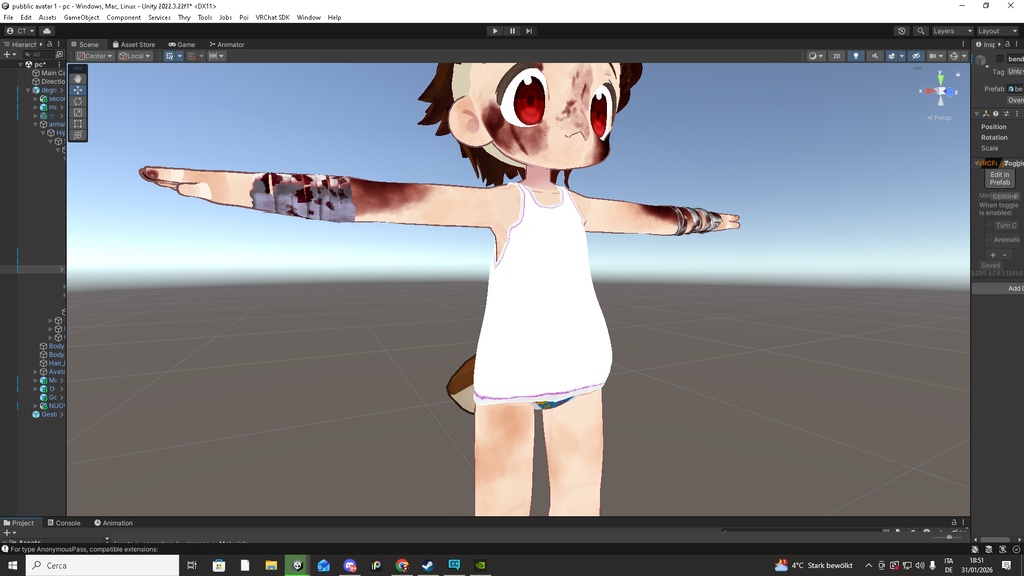Open the Layout dropdown
The height and width of the screenshot is (576, 1024).
point(997,31)
